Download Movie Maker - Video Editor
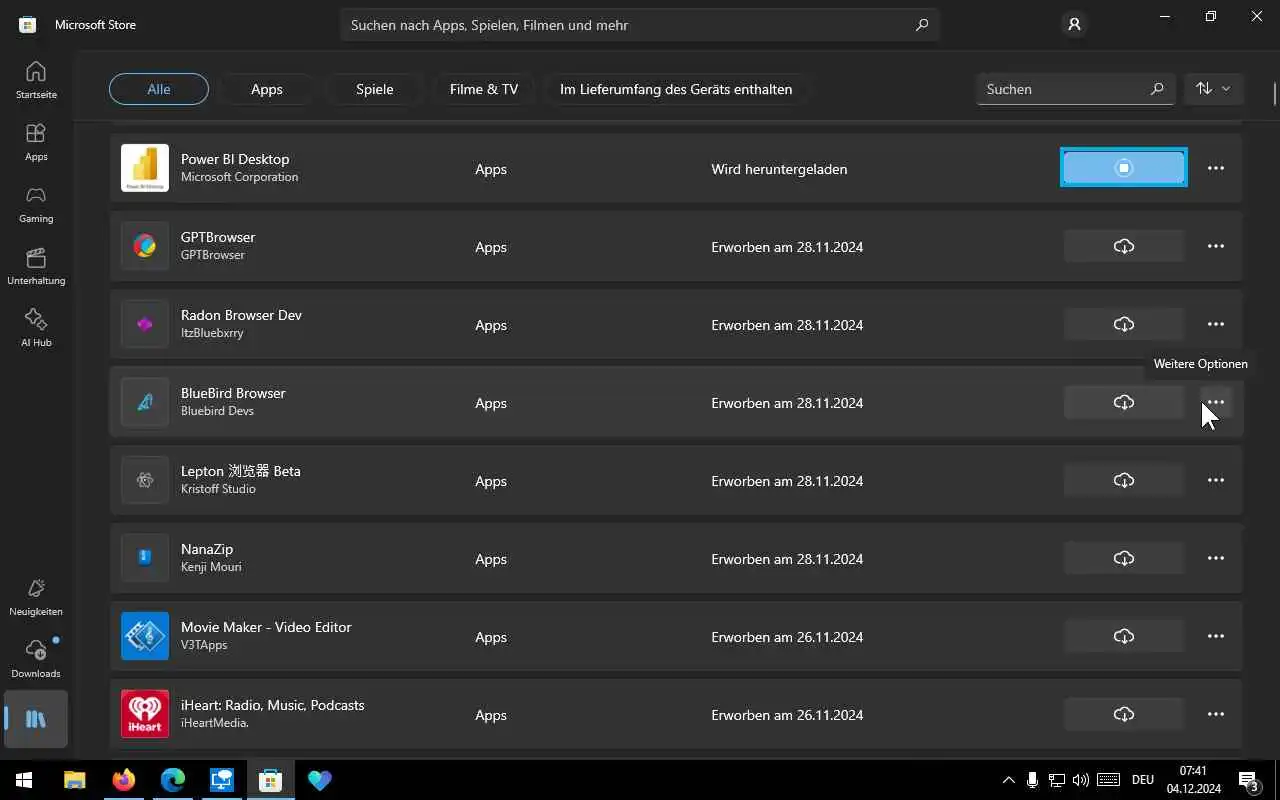Viewport: 1280px width, 800px height. tap(1124, 636)
